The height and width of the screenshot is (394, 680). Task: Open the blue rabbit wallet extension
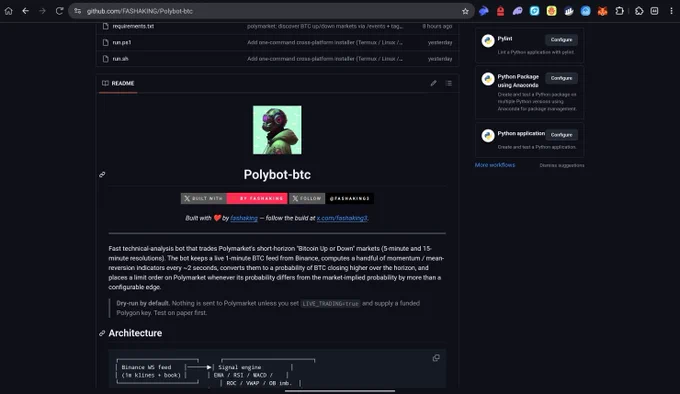(x=484, y=11)
